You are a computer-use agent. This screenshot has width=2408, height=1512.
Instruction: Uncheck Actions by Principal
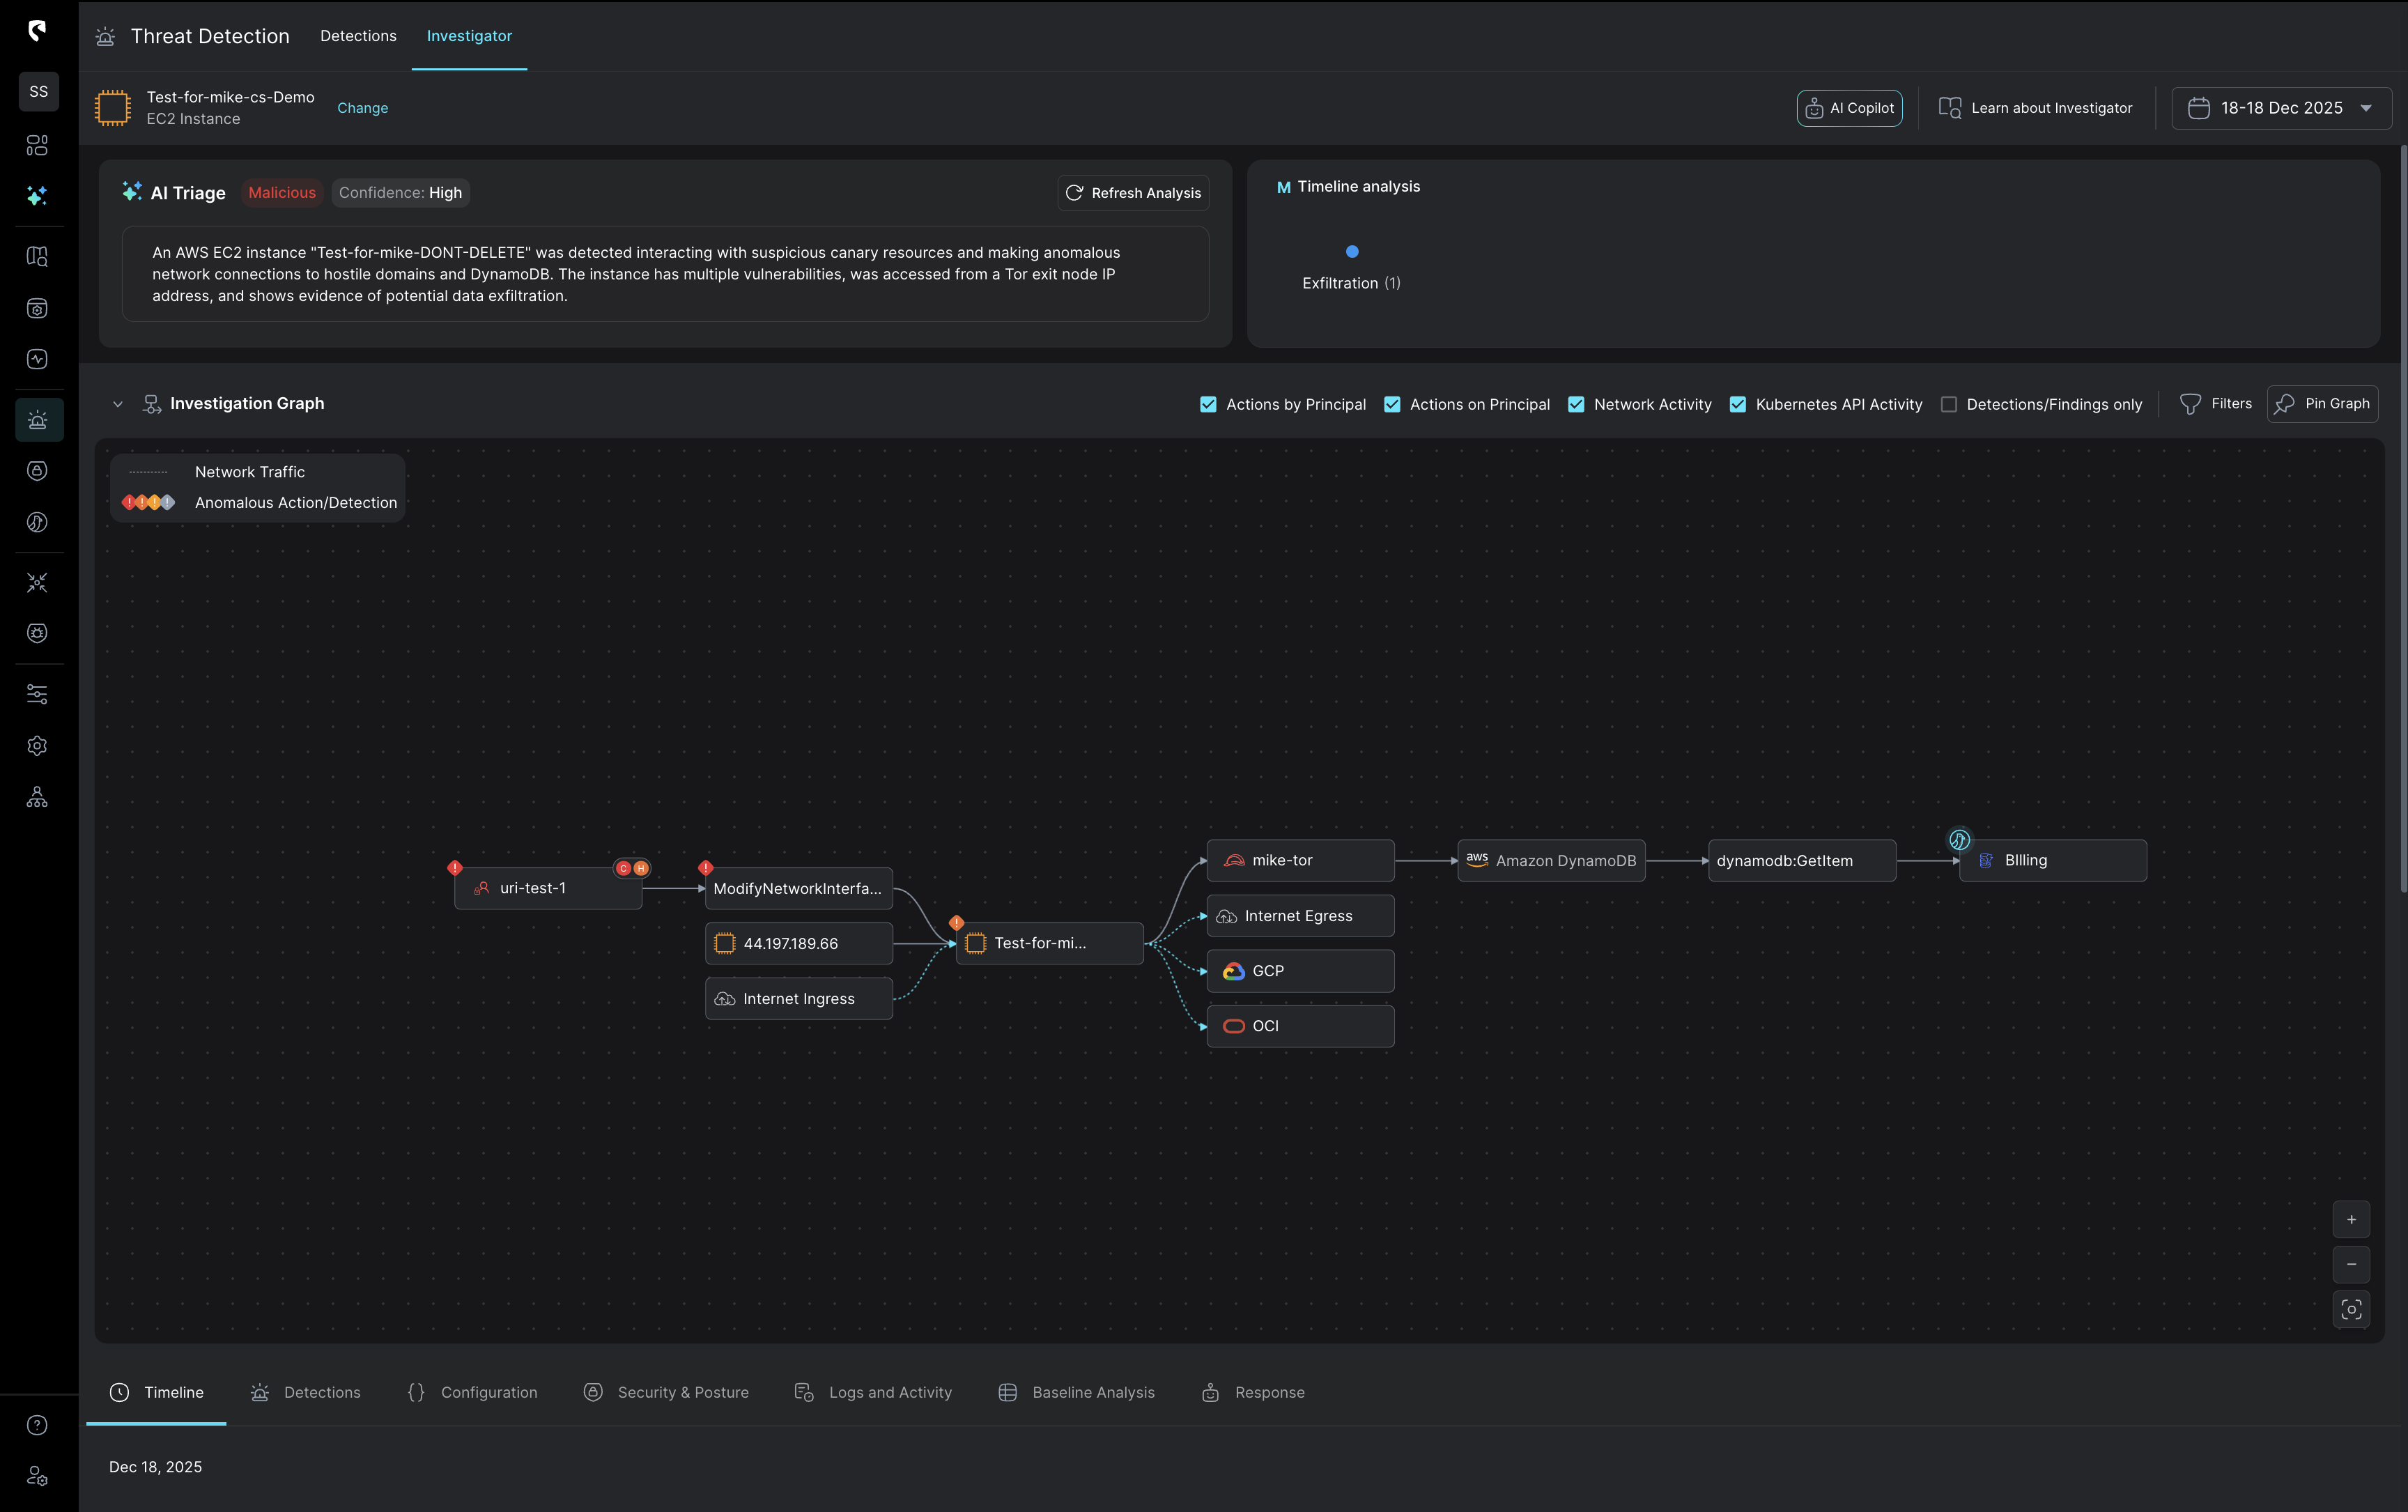tap(1209, 404)
